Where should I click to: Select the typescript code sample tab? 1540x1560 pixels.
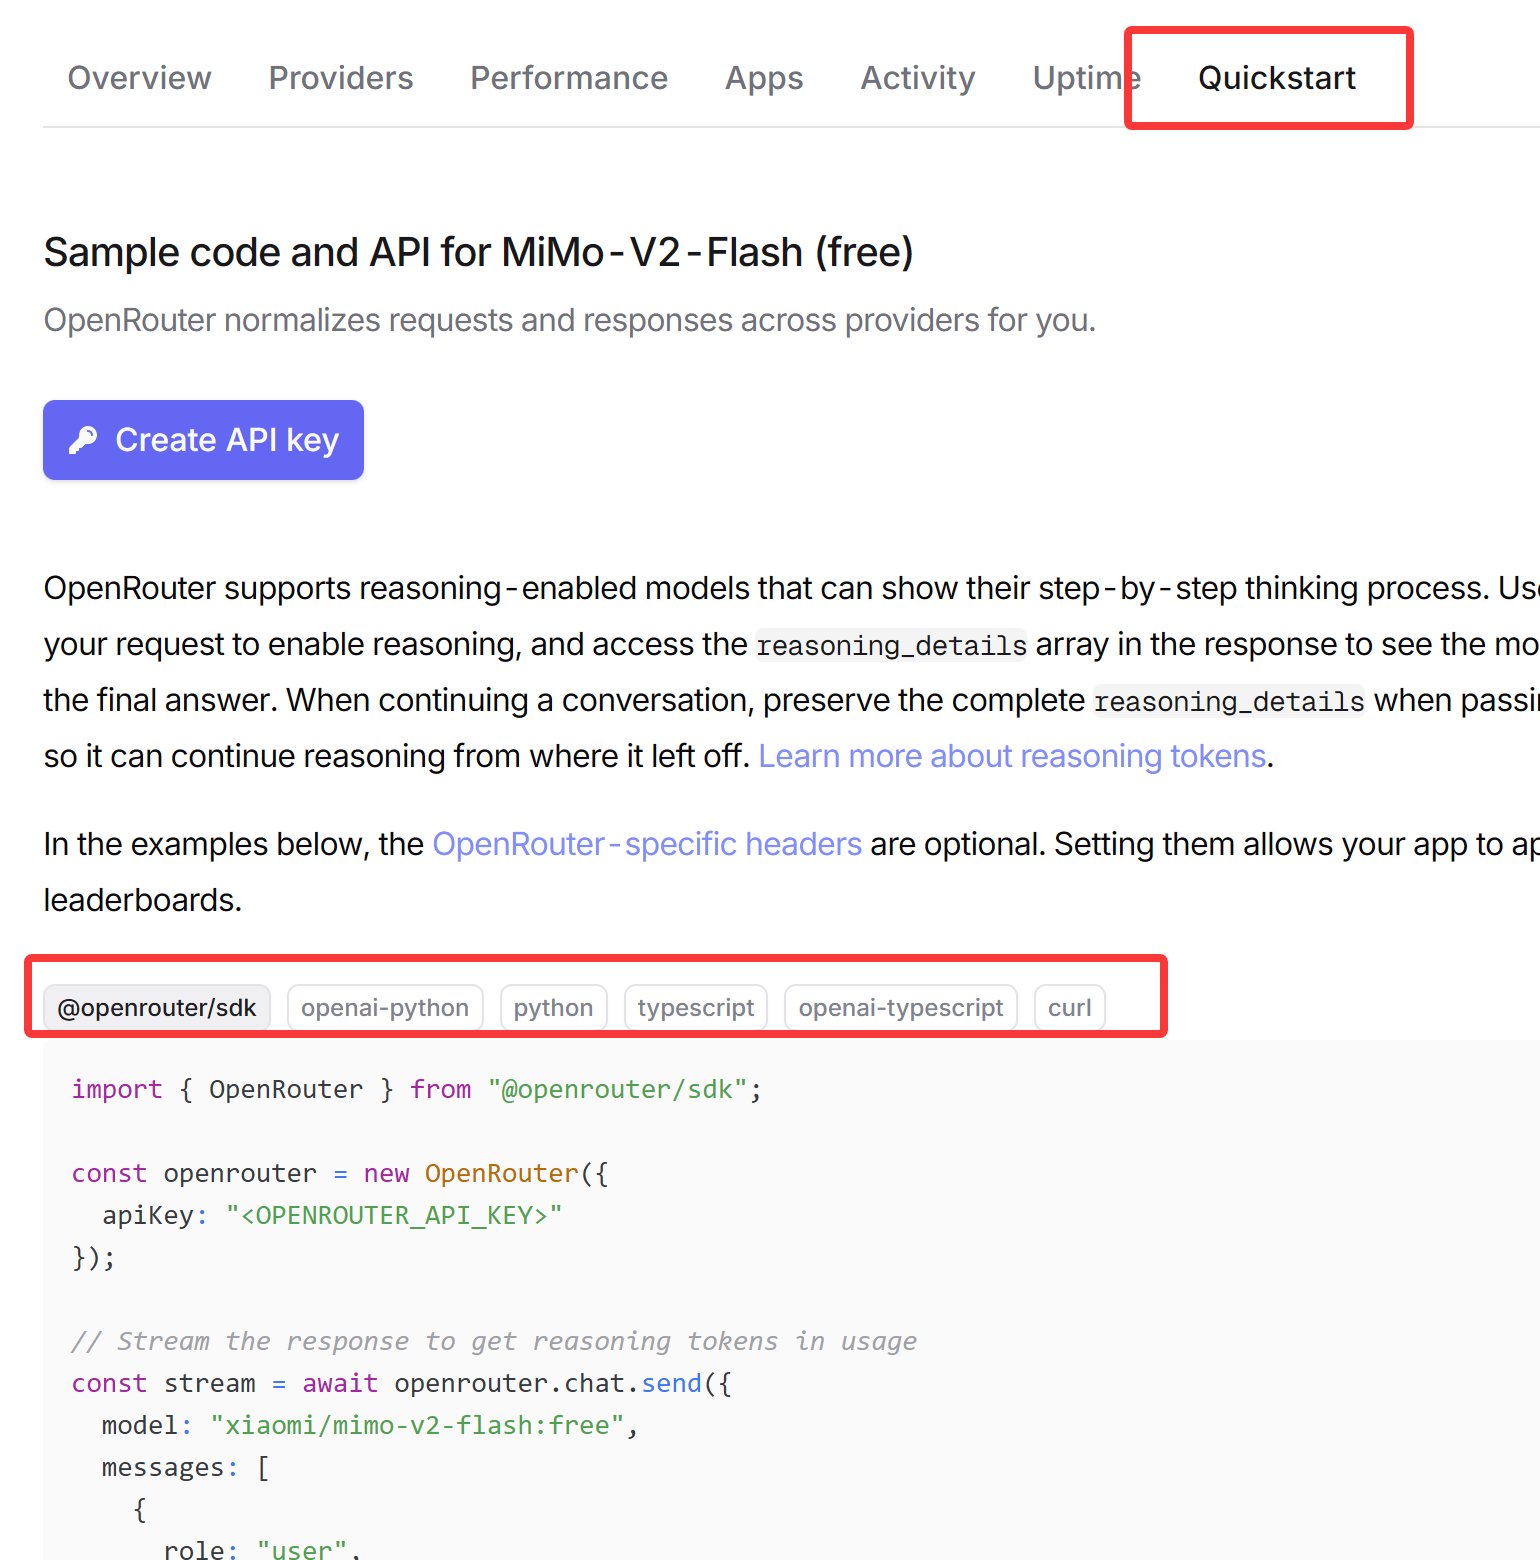coord(695,1007)
